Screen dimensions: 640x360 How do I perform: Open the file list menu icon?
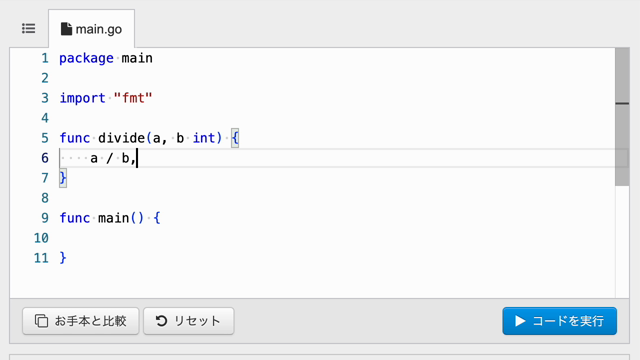29,29
